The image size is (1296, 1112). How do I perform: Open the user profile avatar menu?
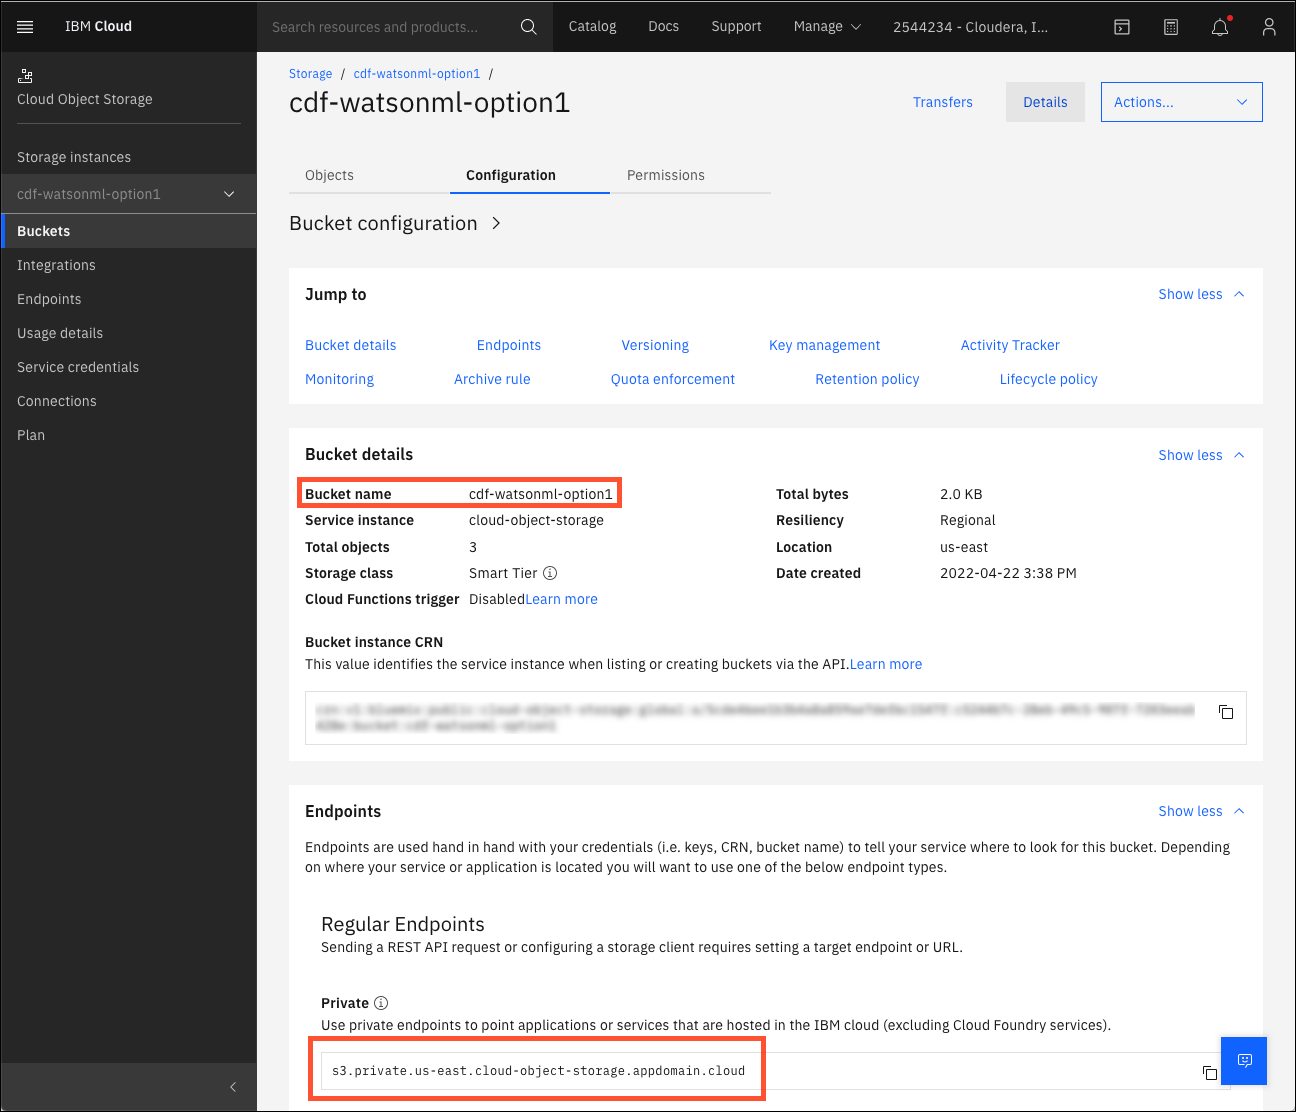(1268, 27)
